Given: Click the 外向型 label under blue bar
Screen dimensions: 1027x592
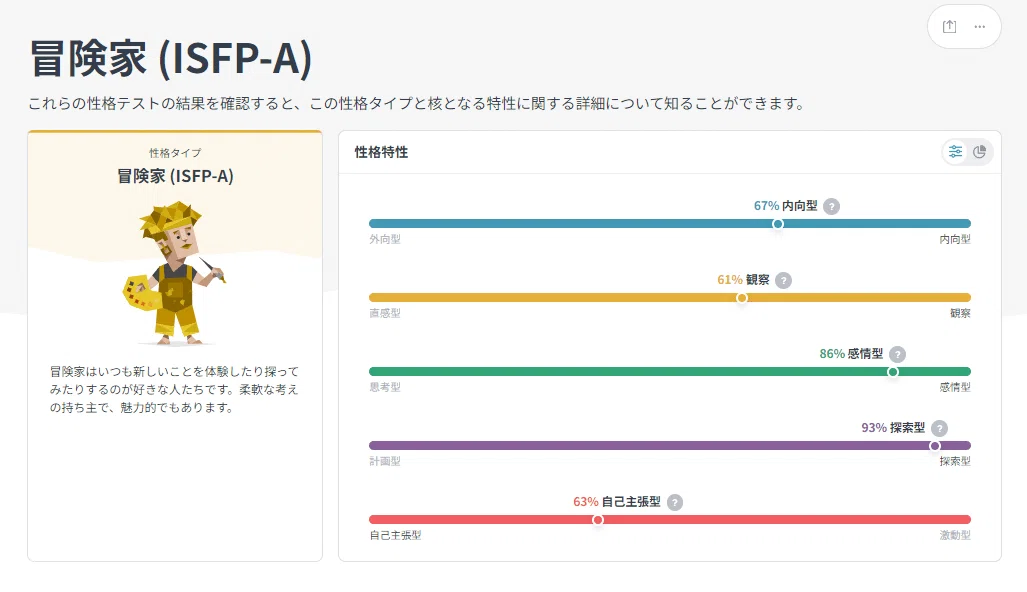Looking at the screenshot, I should [x=384, y=239].
